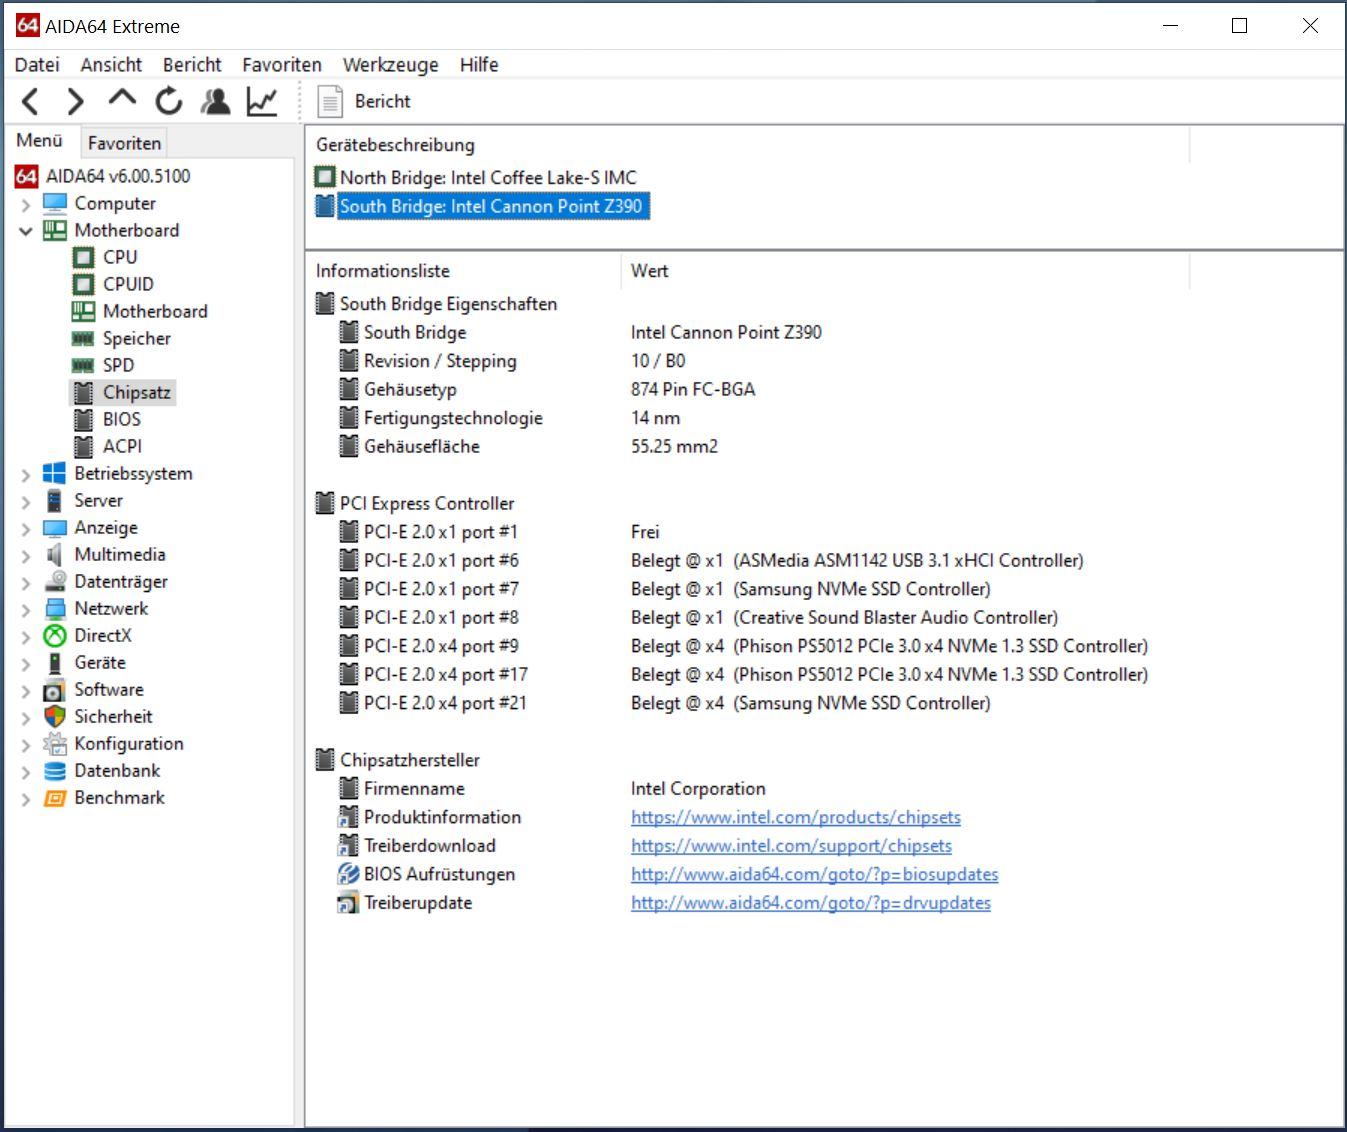Expand the Benchmark tree node

26,798
